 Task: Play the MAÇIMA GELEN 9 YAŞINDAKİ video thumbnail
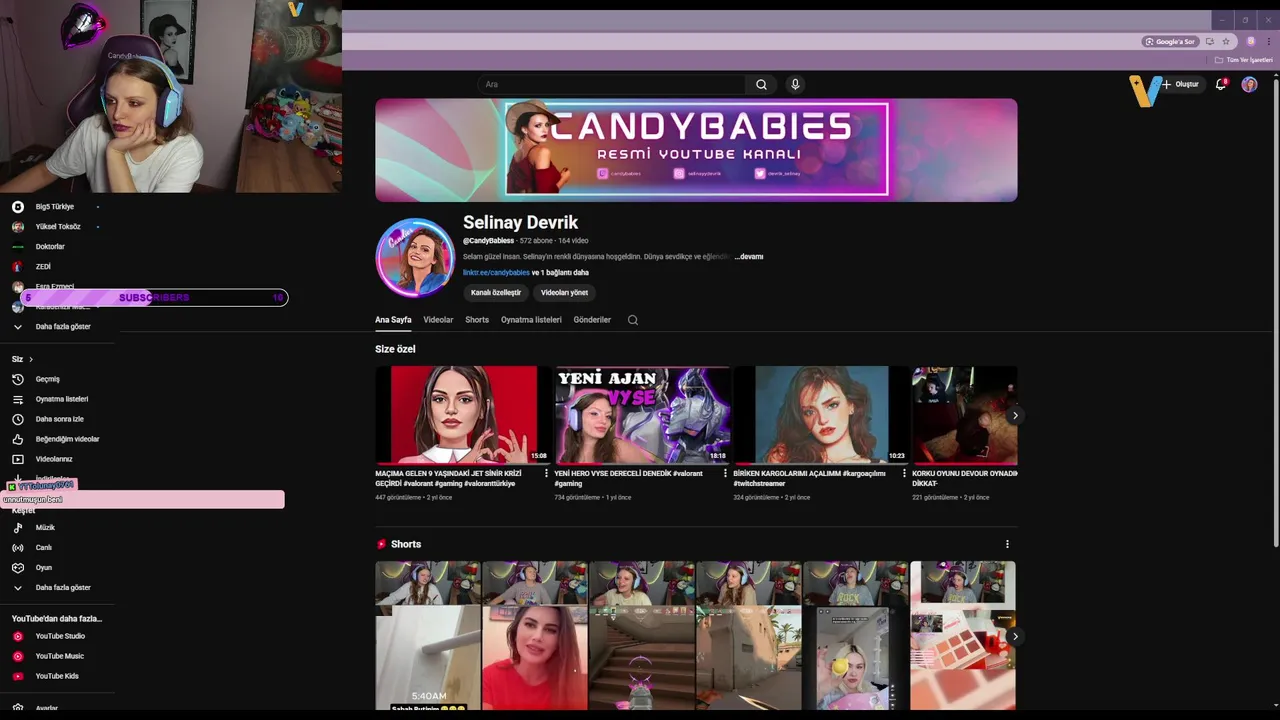coord(463,415)
